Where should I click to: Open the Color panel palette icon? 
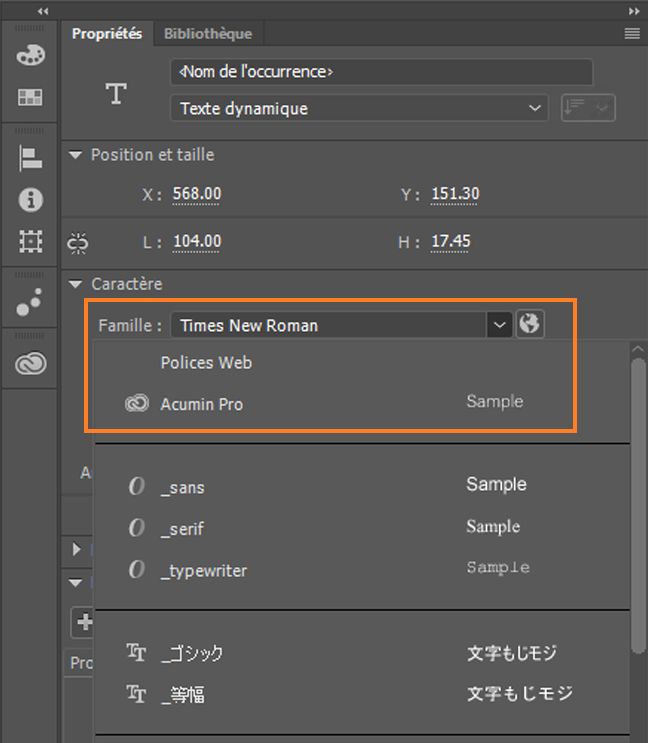click(x=30, y=54)
